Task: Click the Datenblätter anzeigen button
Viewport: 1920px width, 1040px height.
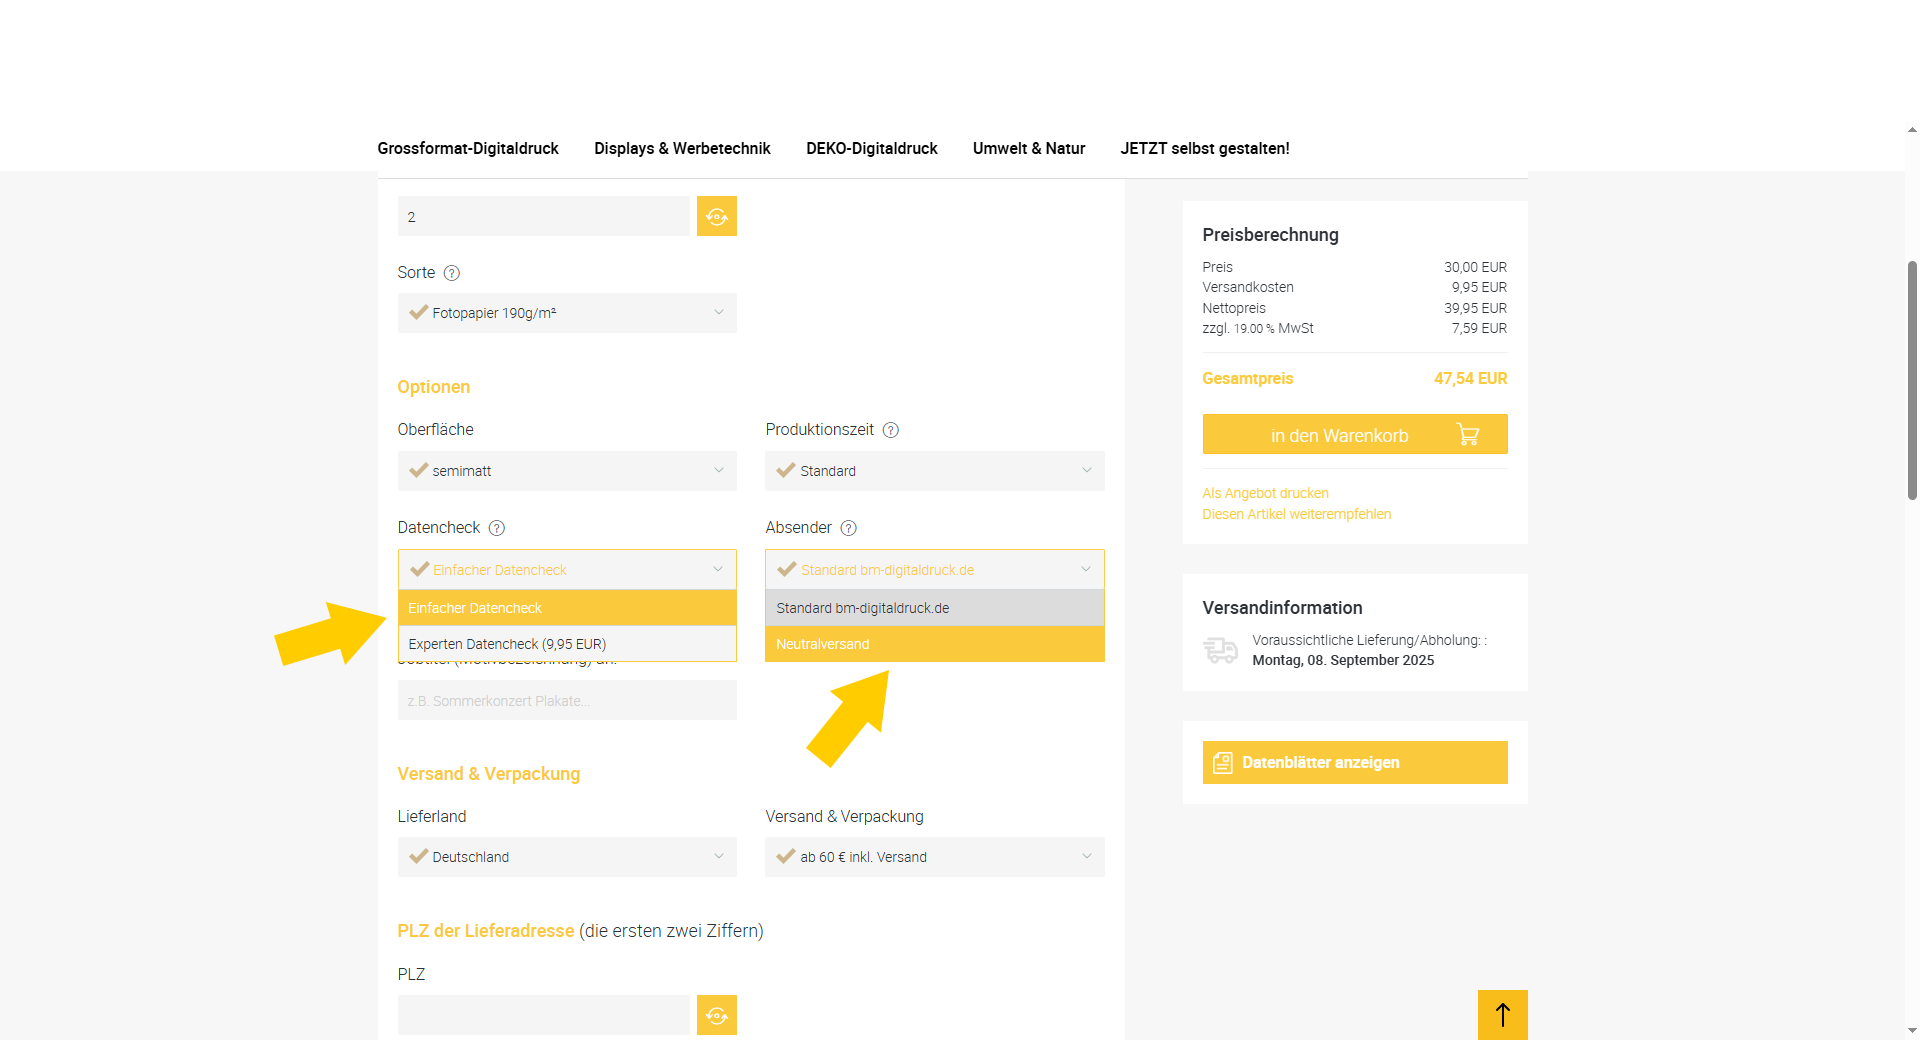Action: click(x=1354, y=762)
